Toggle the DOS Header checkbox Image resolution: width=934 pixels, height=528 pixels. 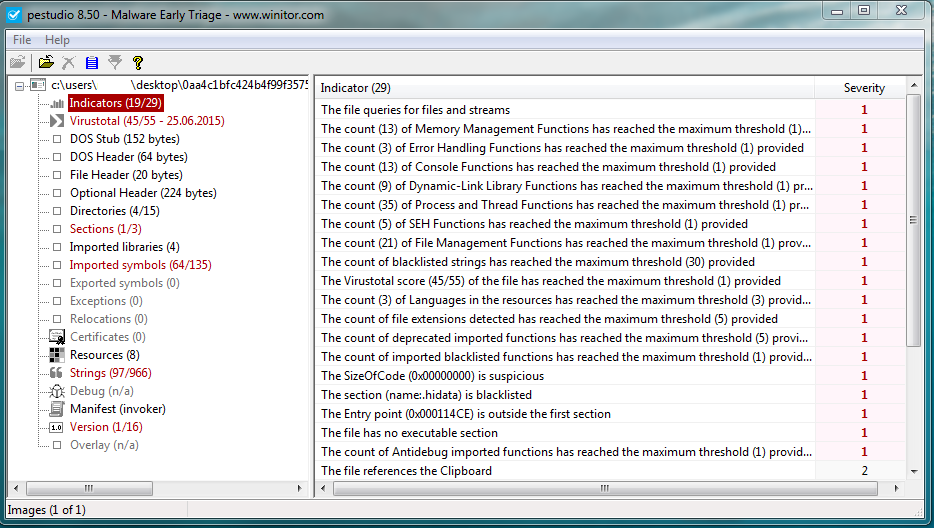(57, 157)
